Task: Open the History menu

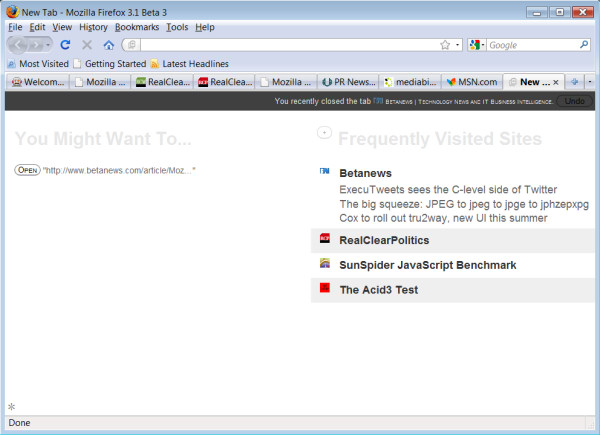Action: [93, 27]
